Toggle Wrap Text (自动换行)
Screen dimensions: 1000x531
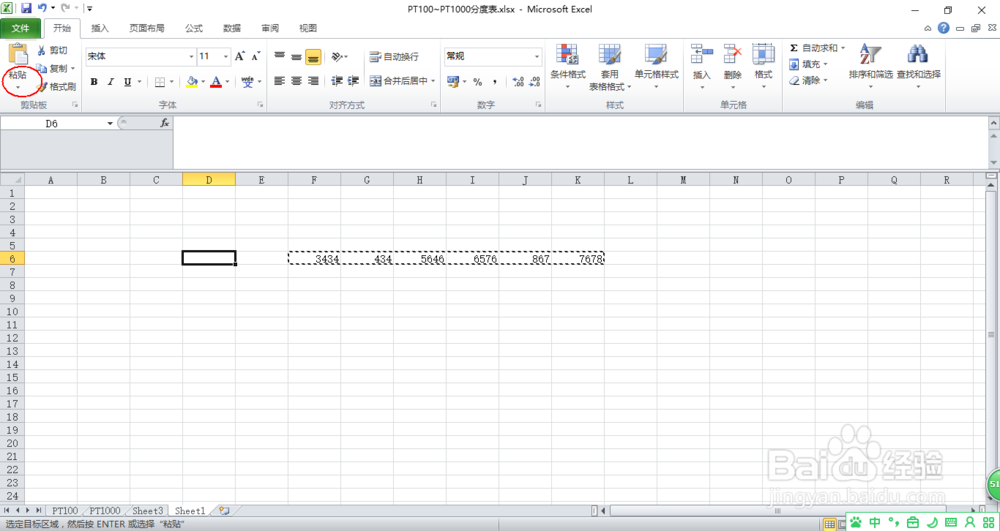pos(394,57)
